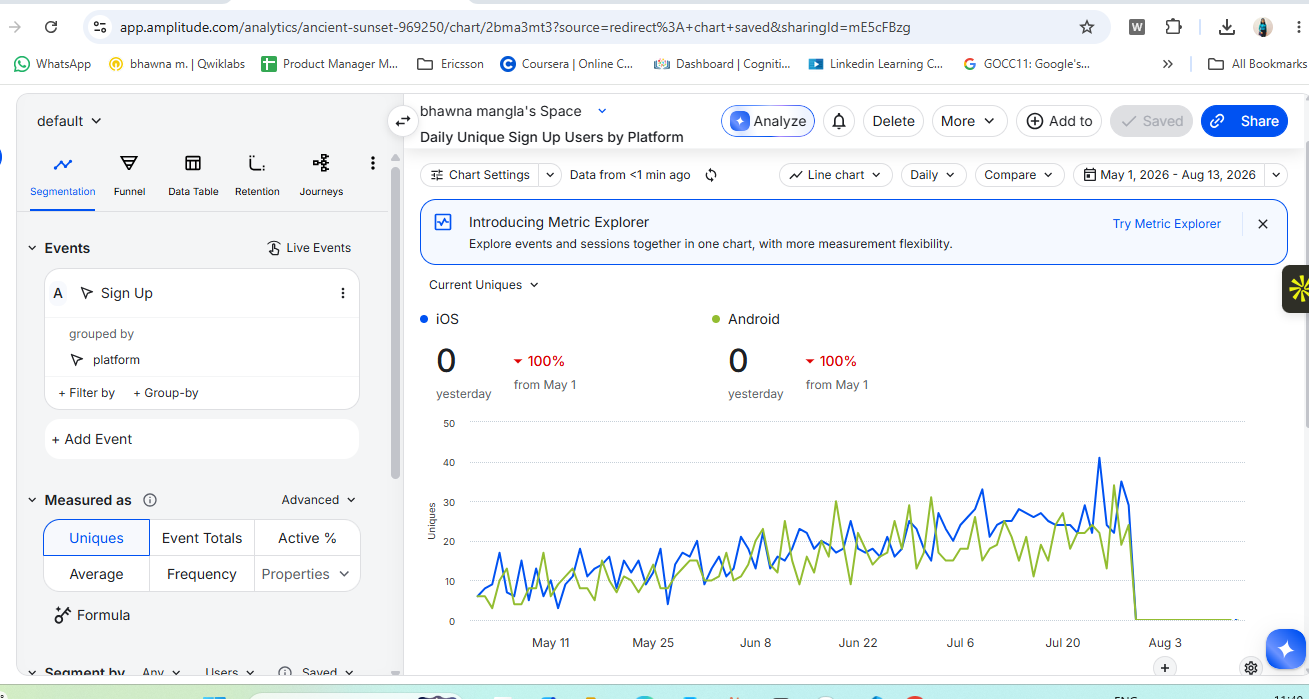Toggle the Android series legend
The width and height of the screenshot is (1309, 699).
[745, 319]
